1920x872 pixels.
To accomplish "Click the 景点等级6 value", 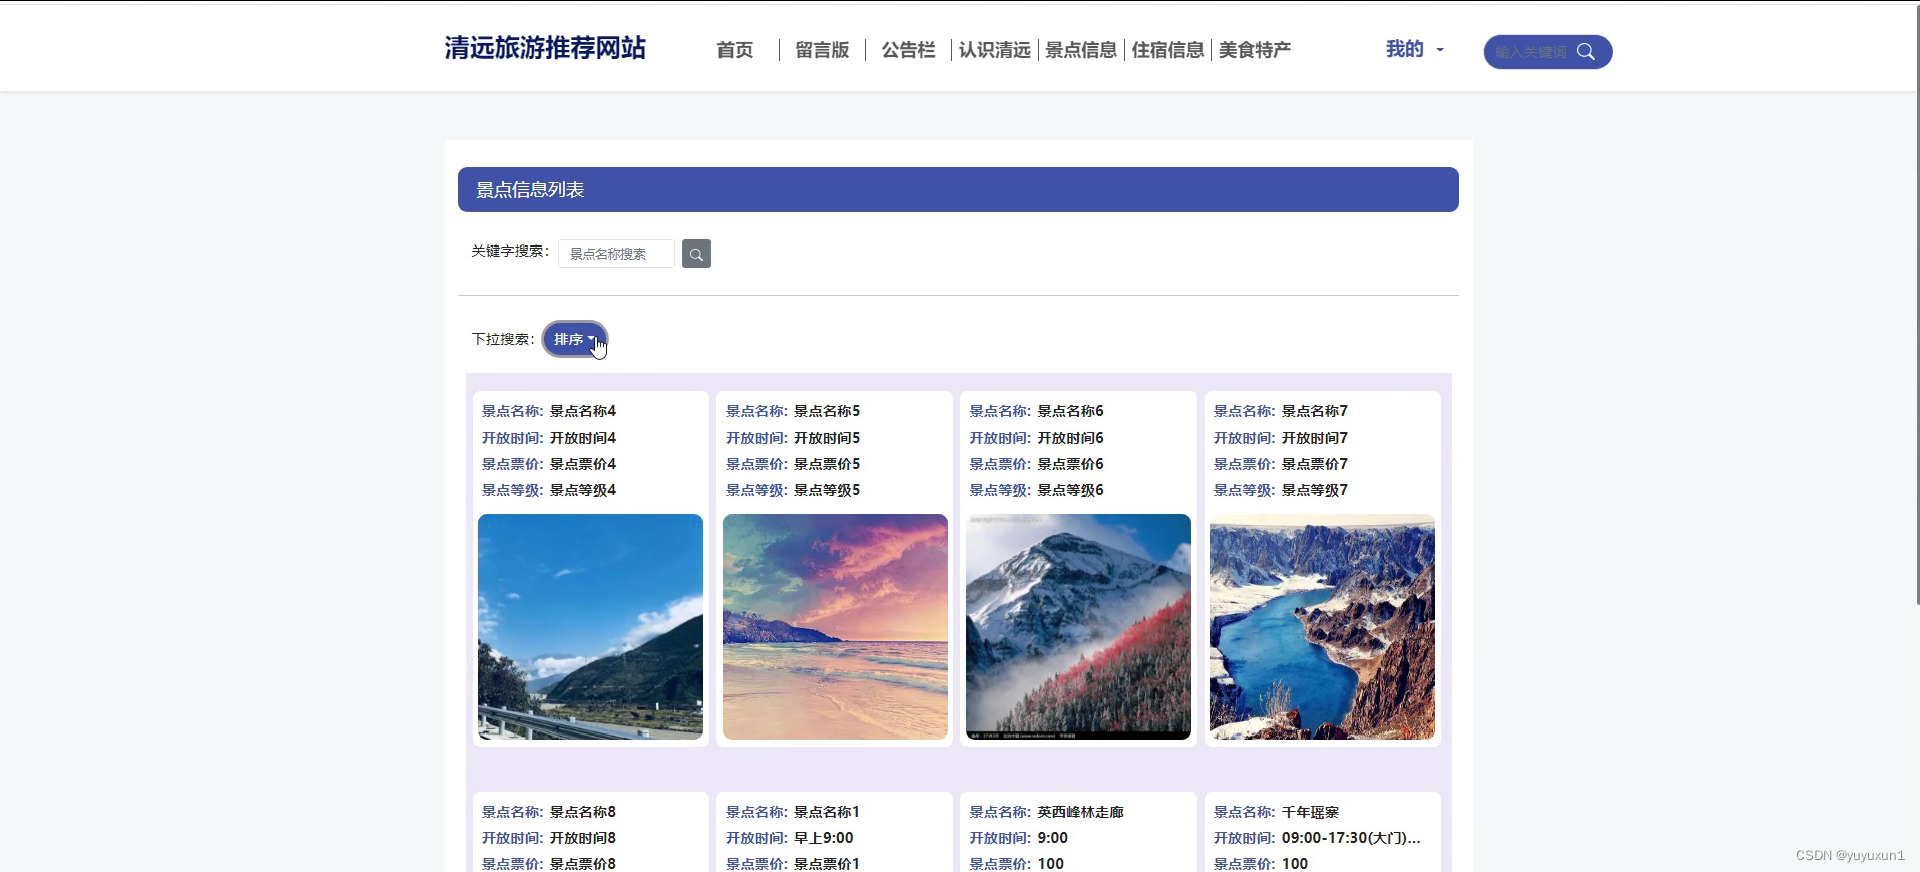I will click(x=1070, y=490).
